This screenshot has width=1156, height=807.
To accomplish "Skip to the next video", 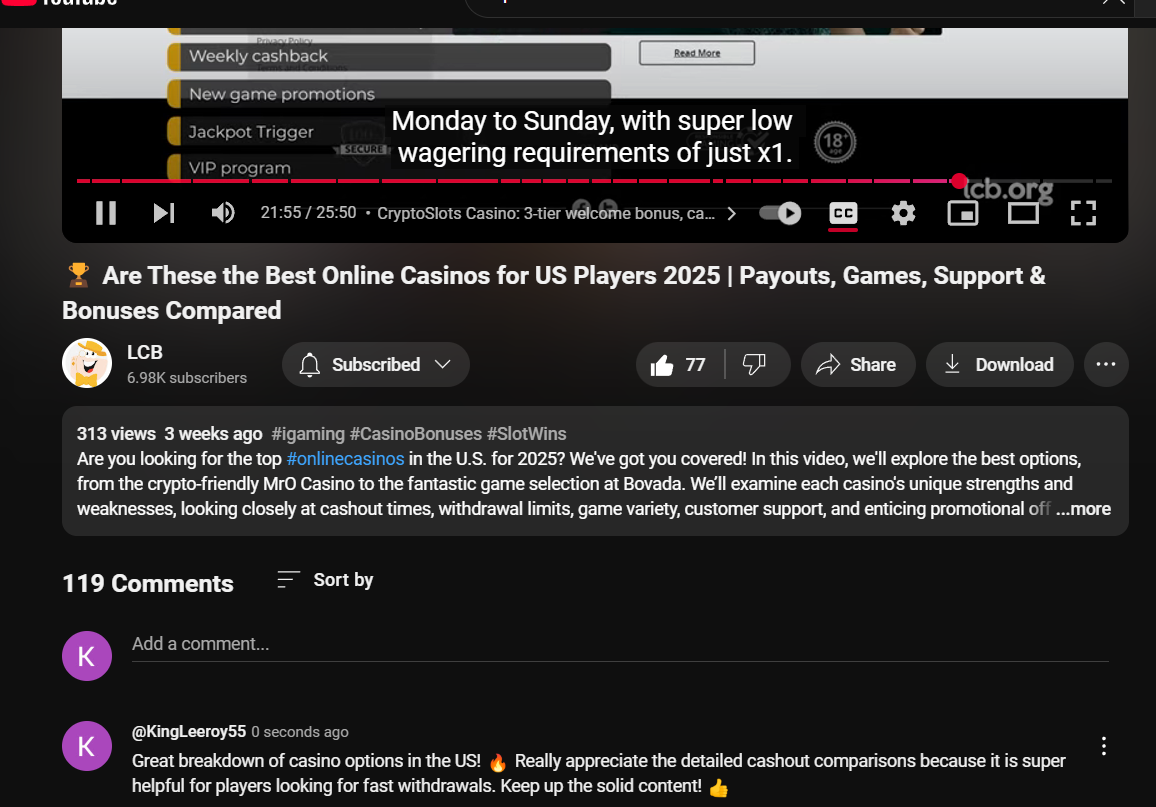I will (164, 213).
